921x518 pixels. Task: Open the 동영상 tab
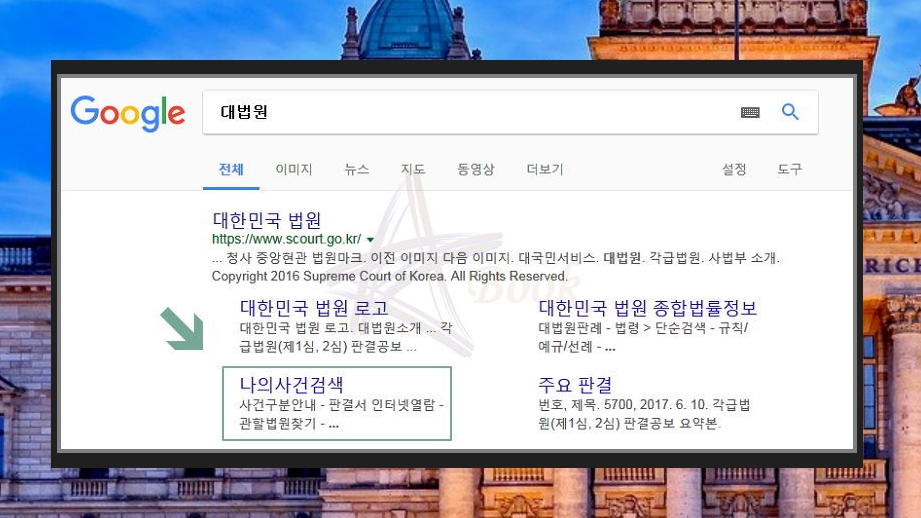476,170
